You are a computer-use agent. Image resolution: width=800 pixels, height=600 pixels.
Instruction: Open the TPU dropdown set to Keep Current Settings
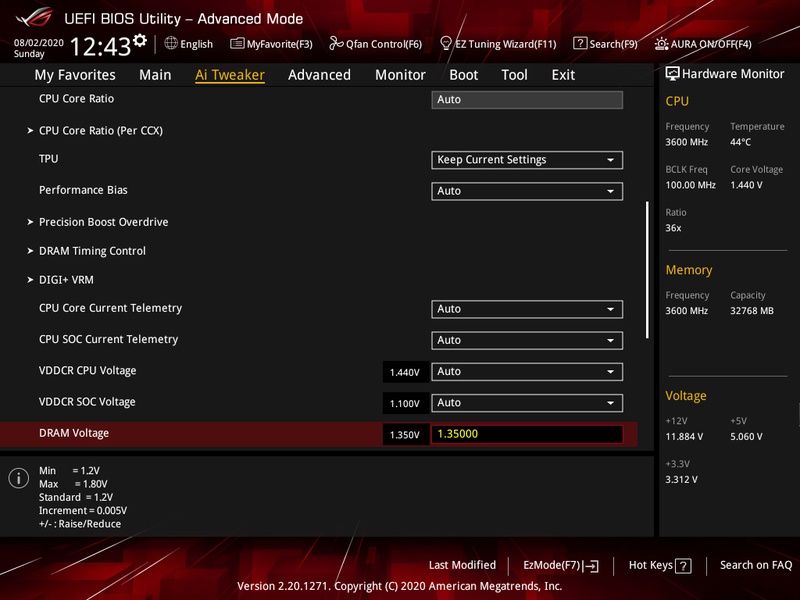(x=527, y=160)
